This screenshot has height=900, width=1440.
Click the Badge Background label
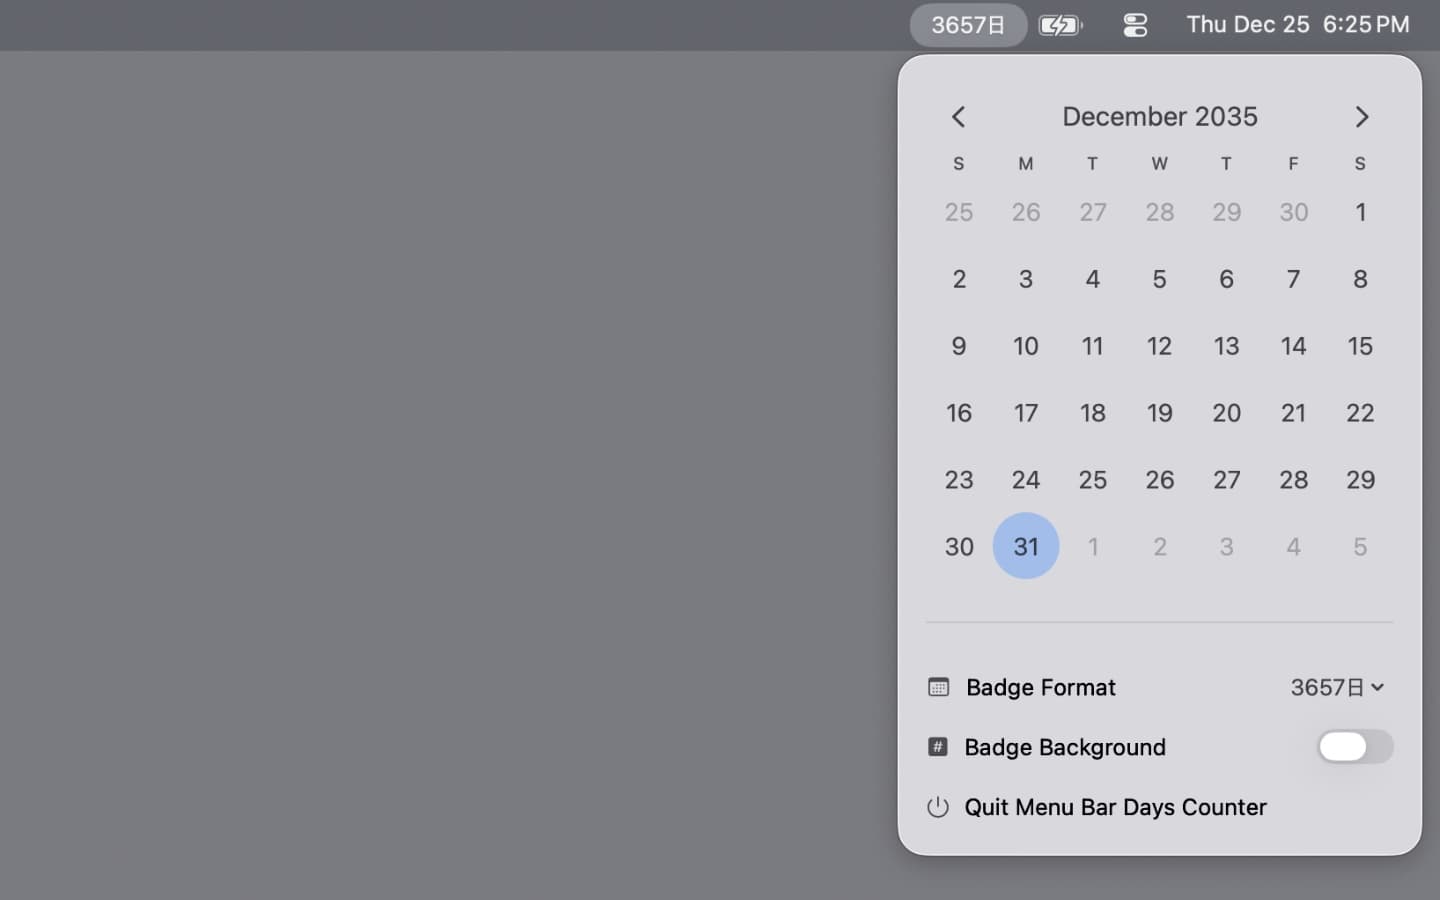tap(1065, 747)
